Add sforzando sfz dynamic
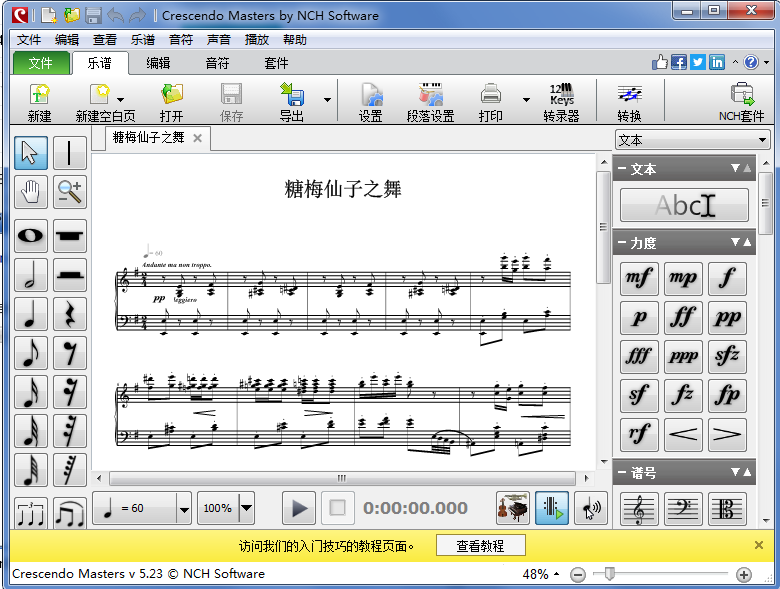This screenshot has height=589, width=780. point(727,357)
